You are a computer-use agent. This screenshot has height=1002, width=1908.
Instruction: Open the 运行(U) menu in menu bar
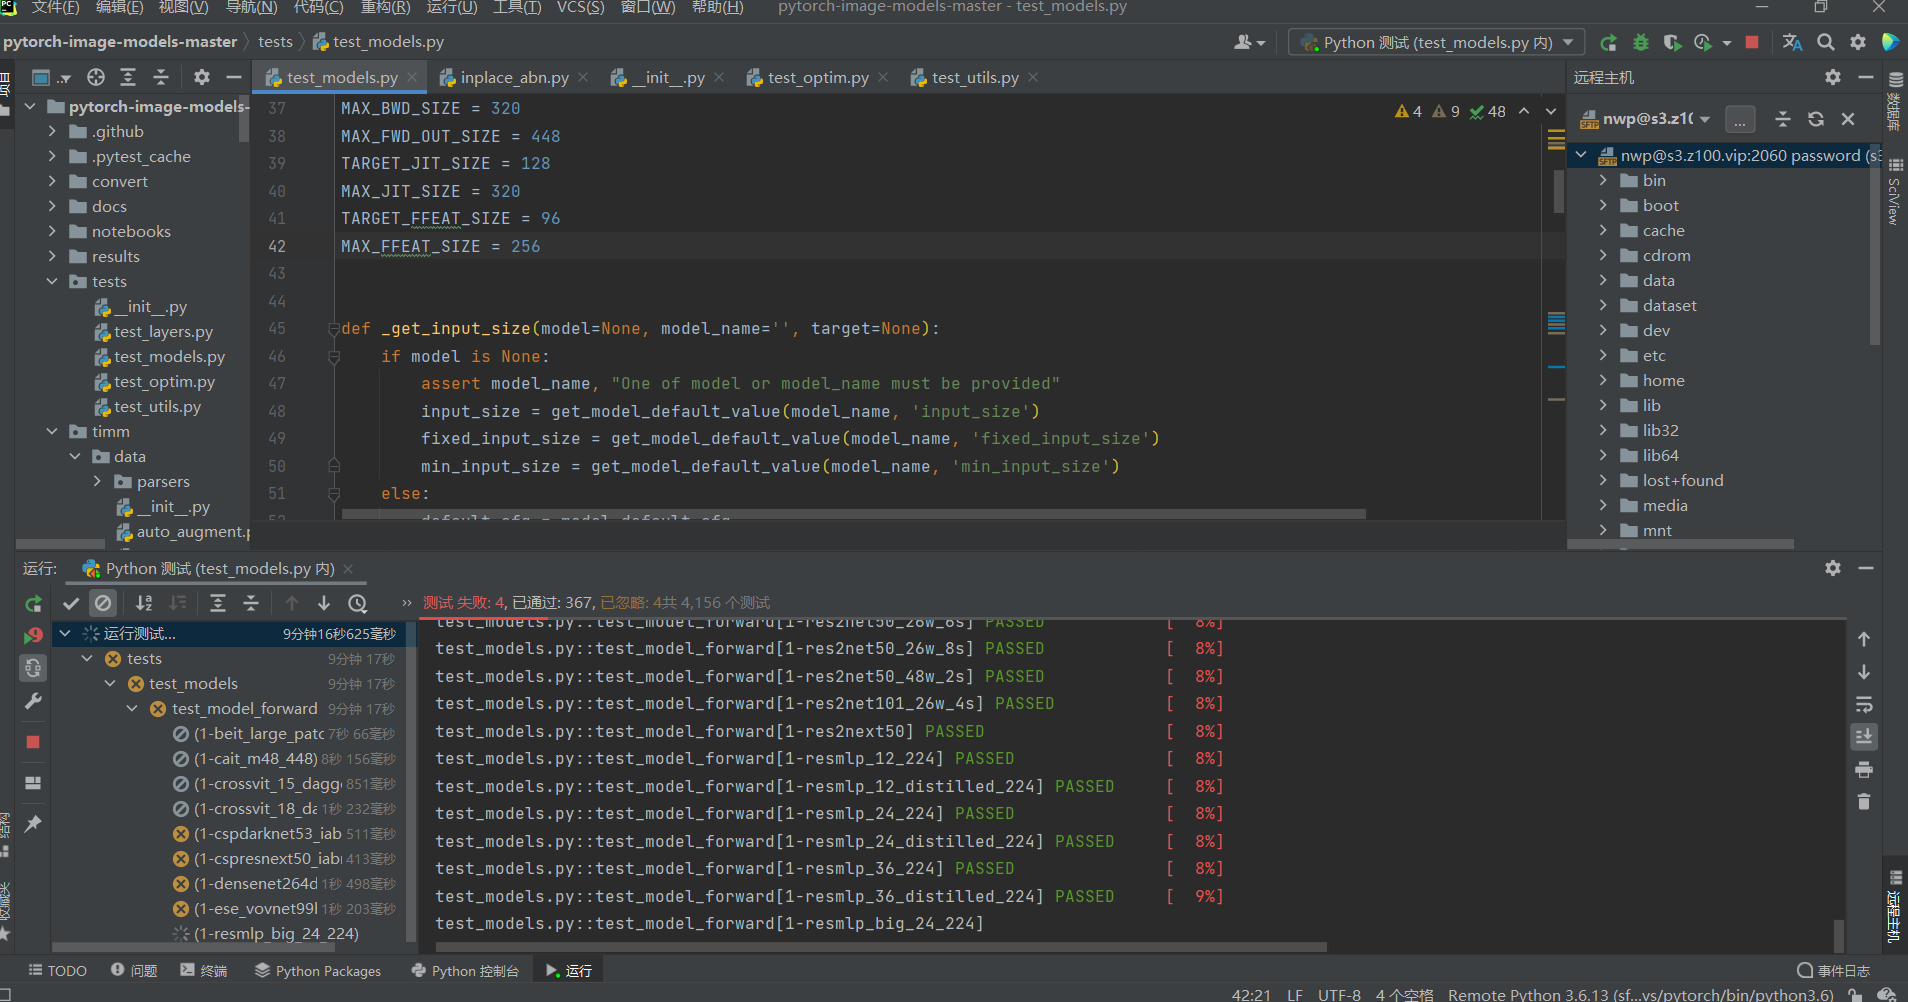click(452, 8)
